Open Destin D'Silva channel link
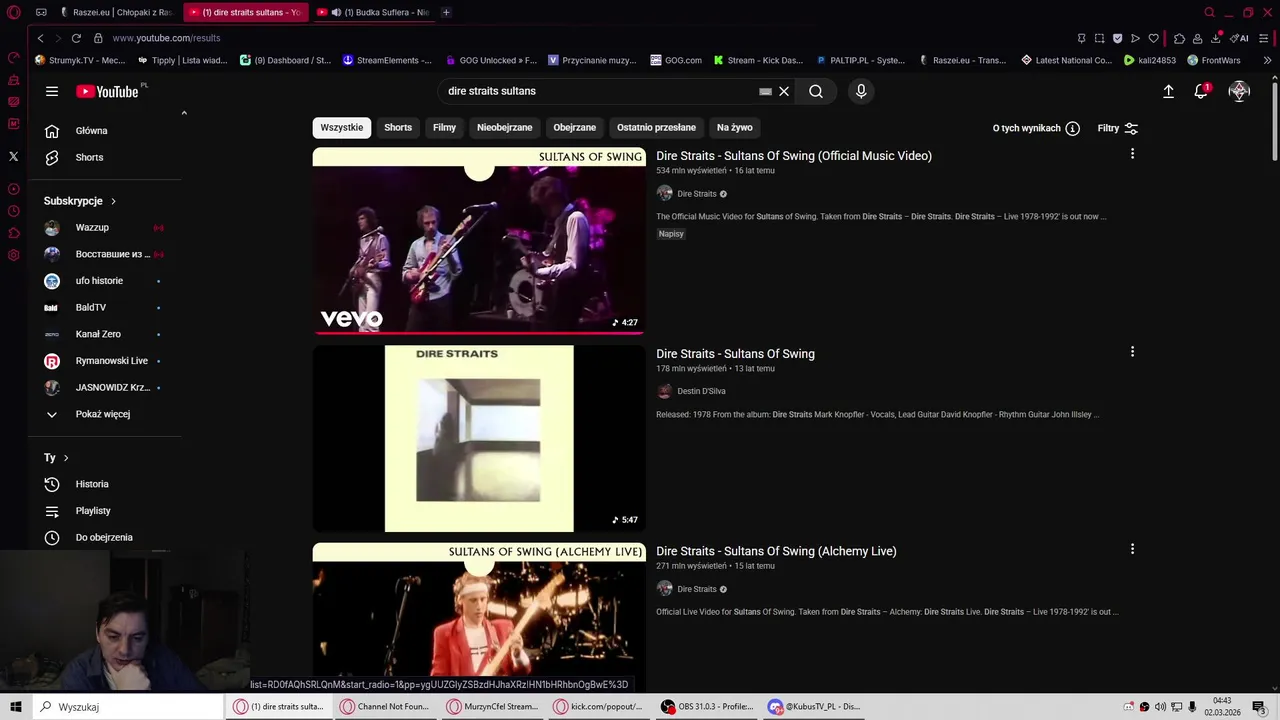This screenshot has width=1280, height=720. (701, 391)
